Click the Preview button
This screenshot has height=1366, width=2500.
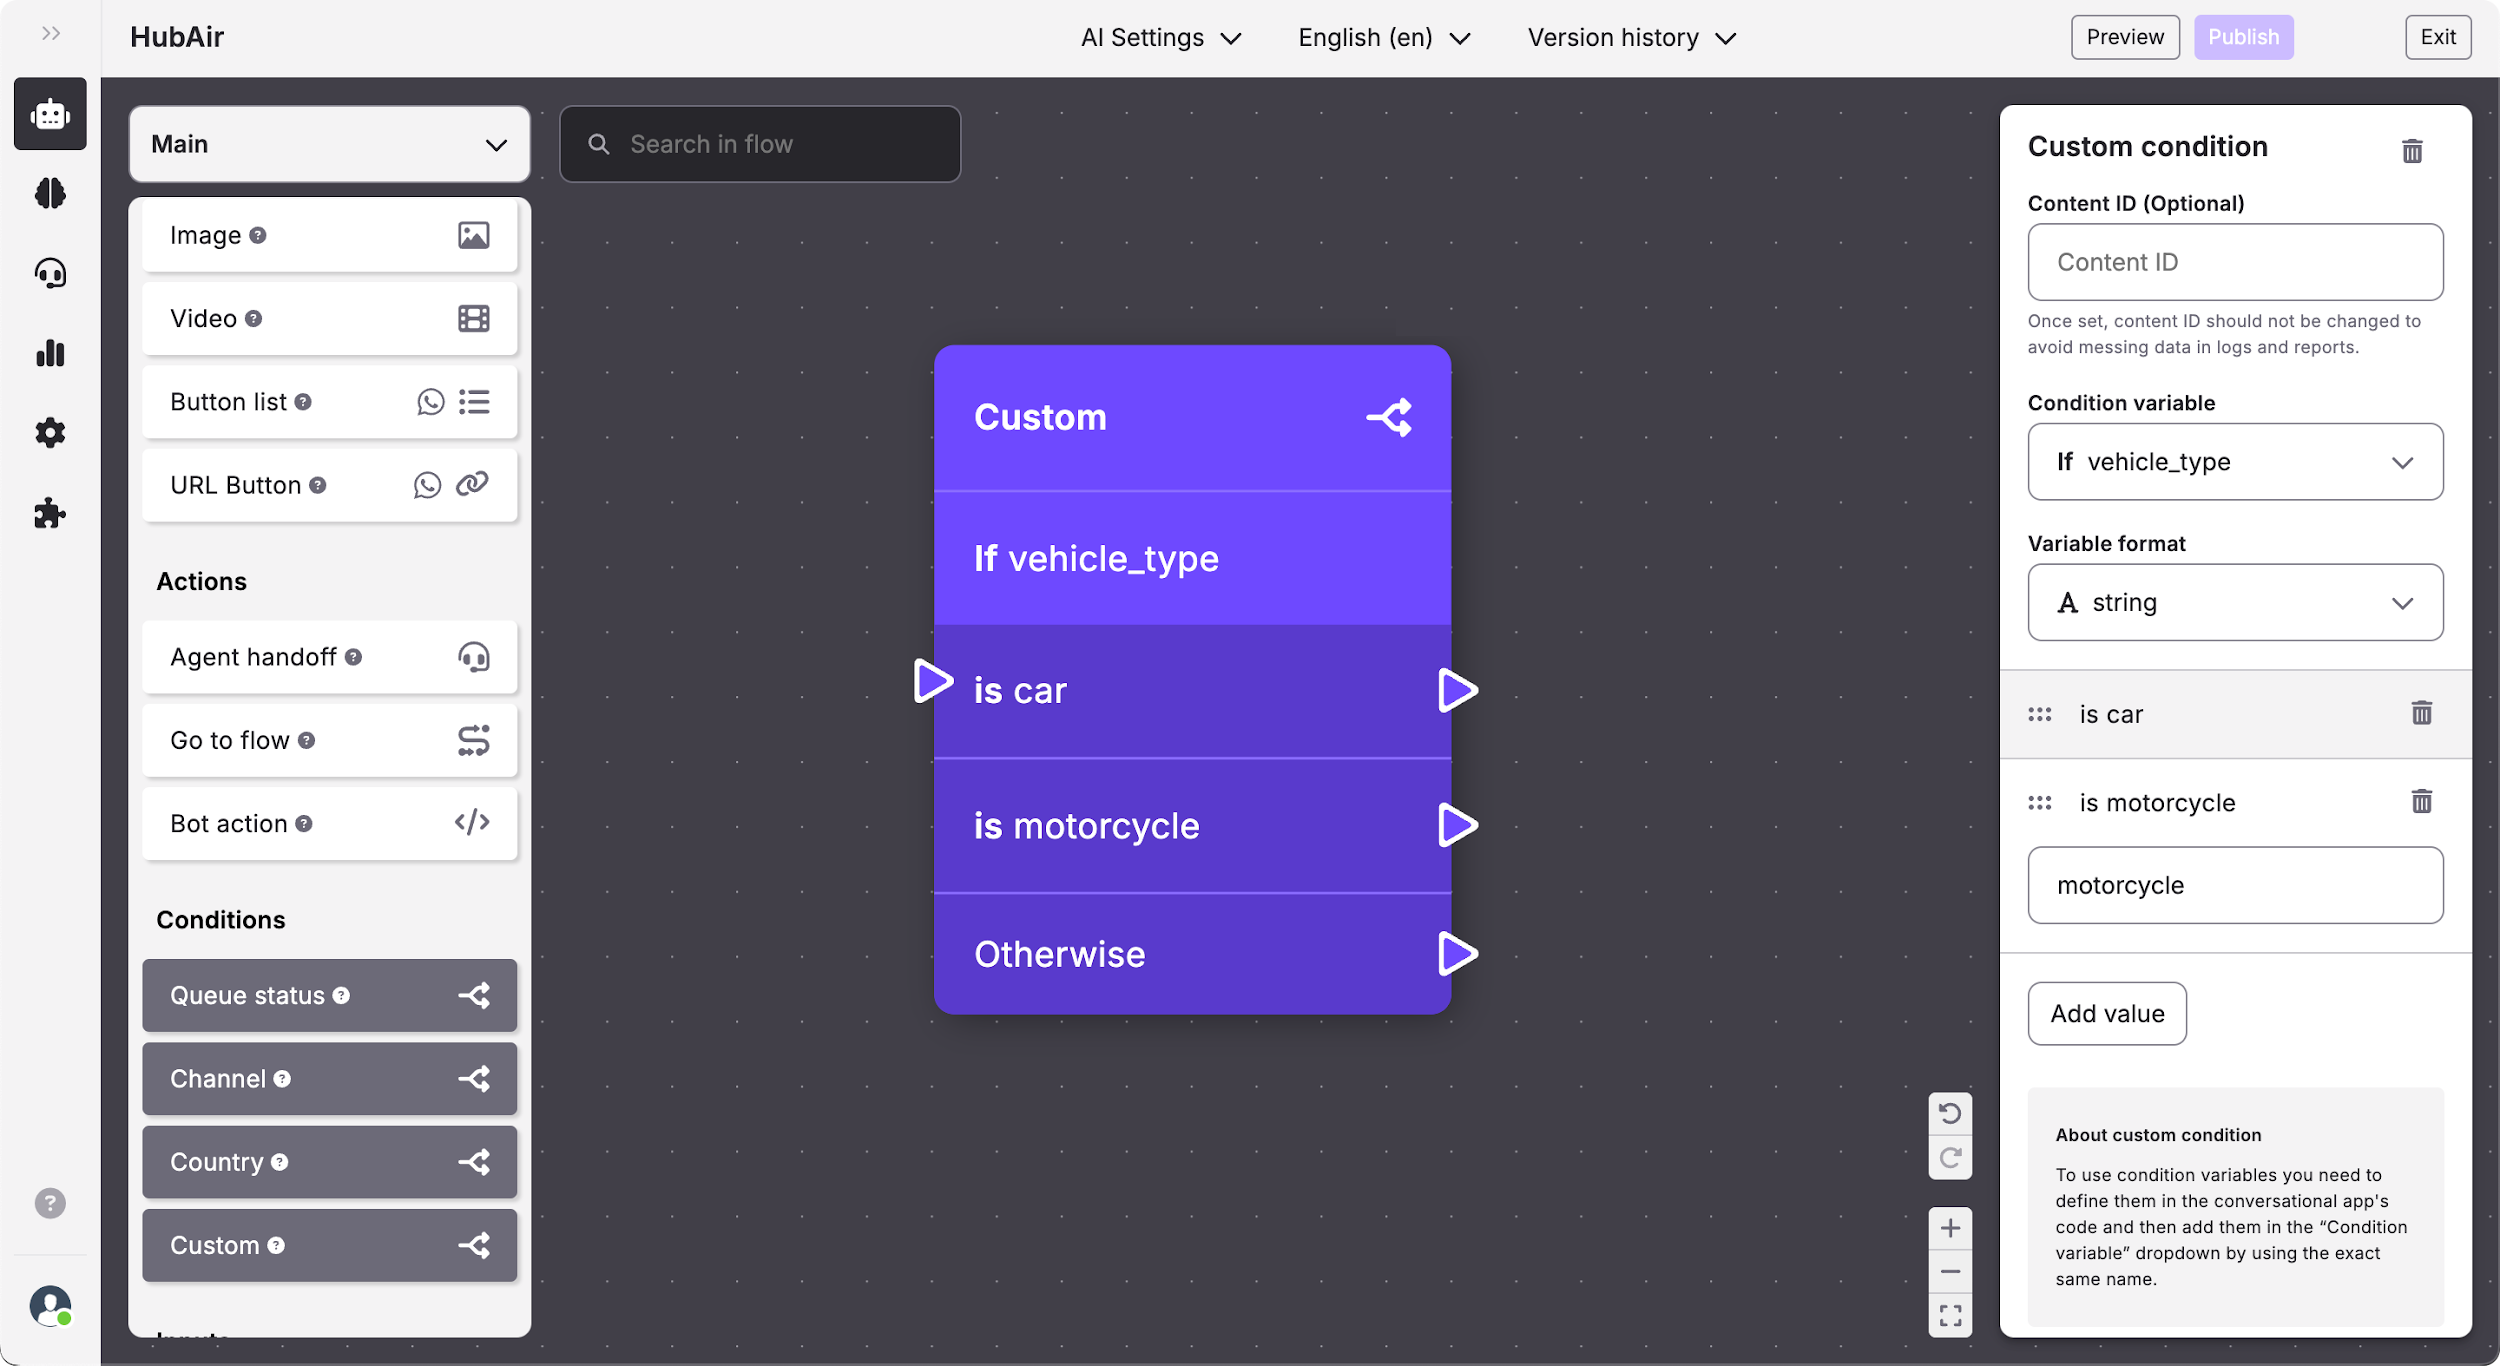2125,38
